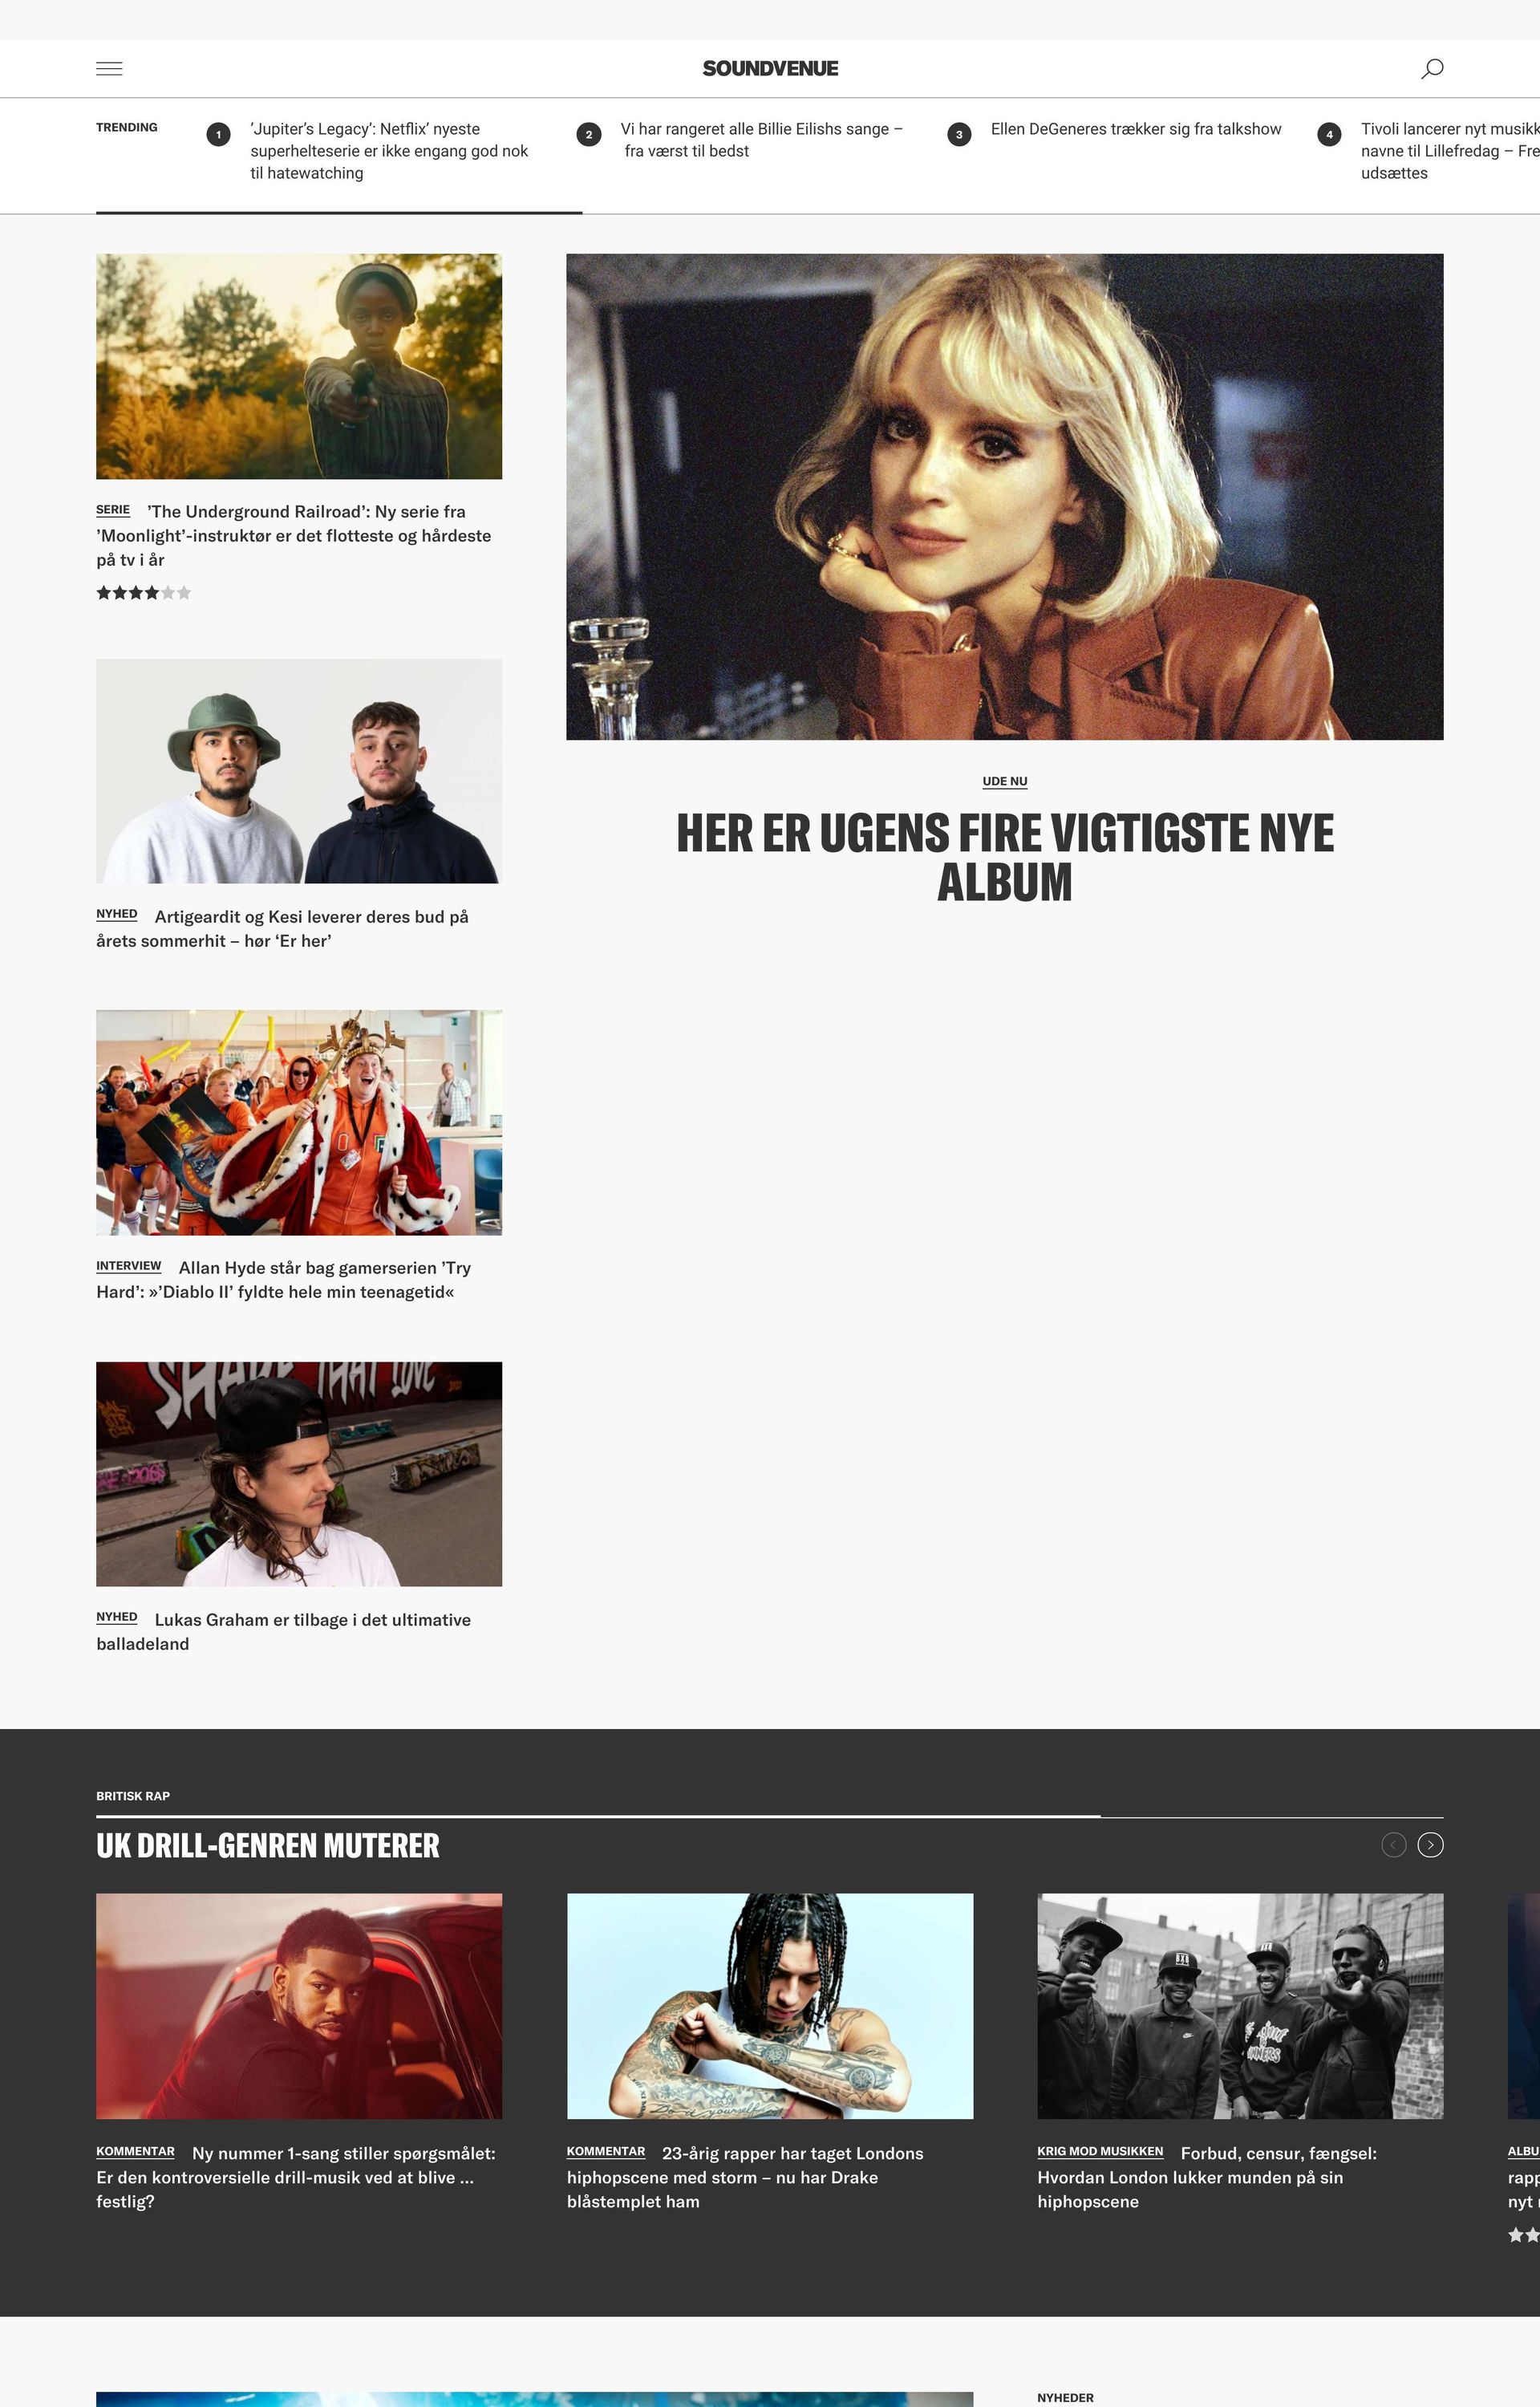Screen dimensions: 1540x2407
Task: Click KRIG MOD MUSIKKEN category tag
Action: click(x=1100, y=2151)
